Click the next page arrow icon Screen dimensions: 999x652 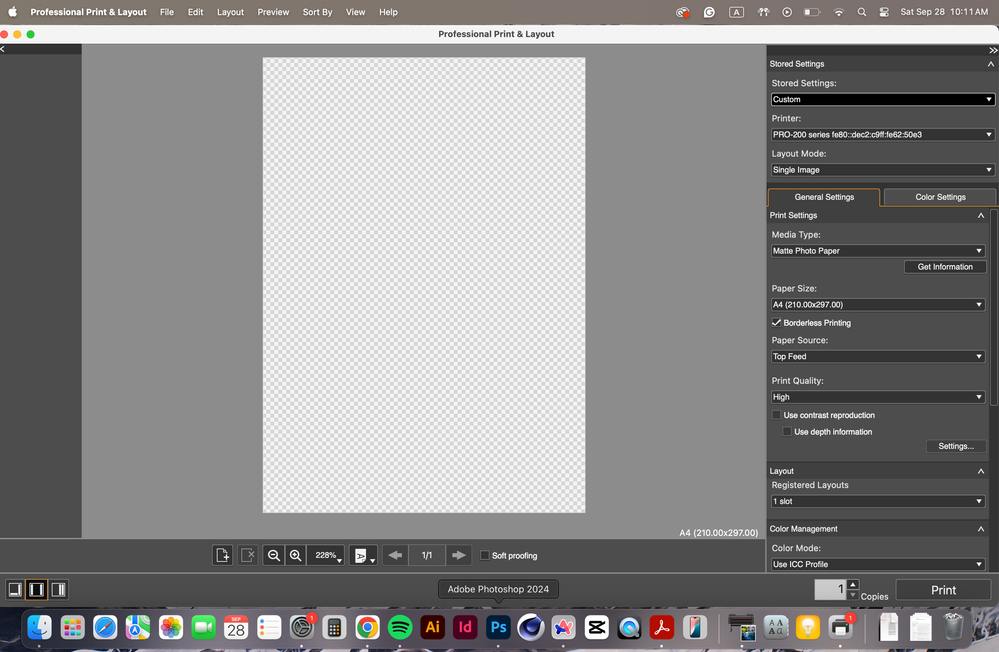(x=459, y=555)
